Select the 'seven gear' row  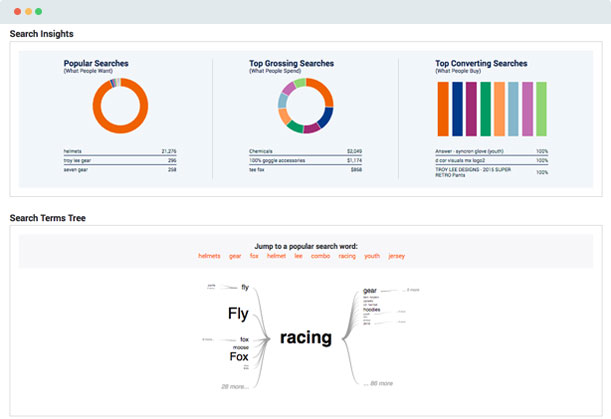click(x=120, y=170)
